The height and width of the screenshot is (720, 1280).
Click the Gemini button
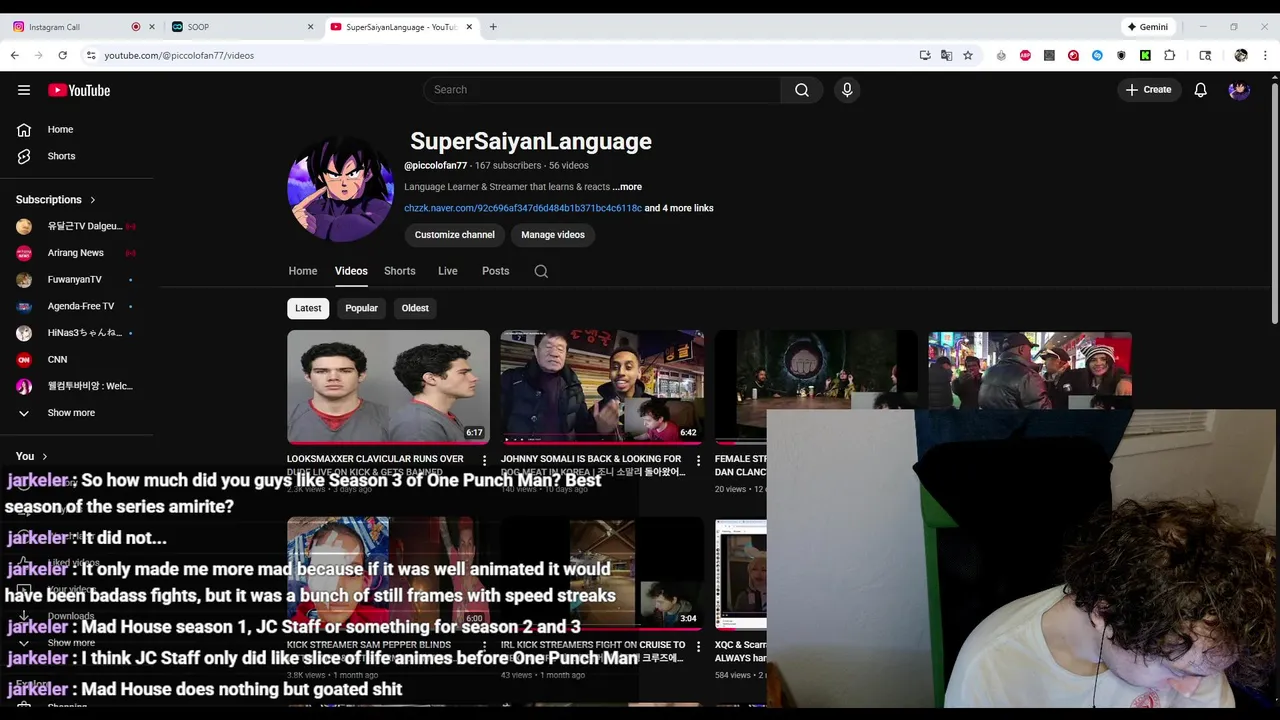pos(1148,27)
